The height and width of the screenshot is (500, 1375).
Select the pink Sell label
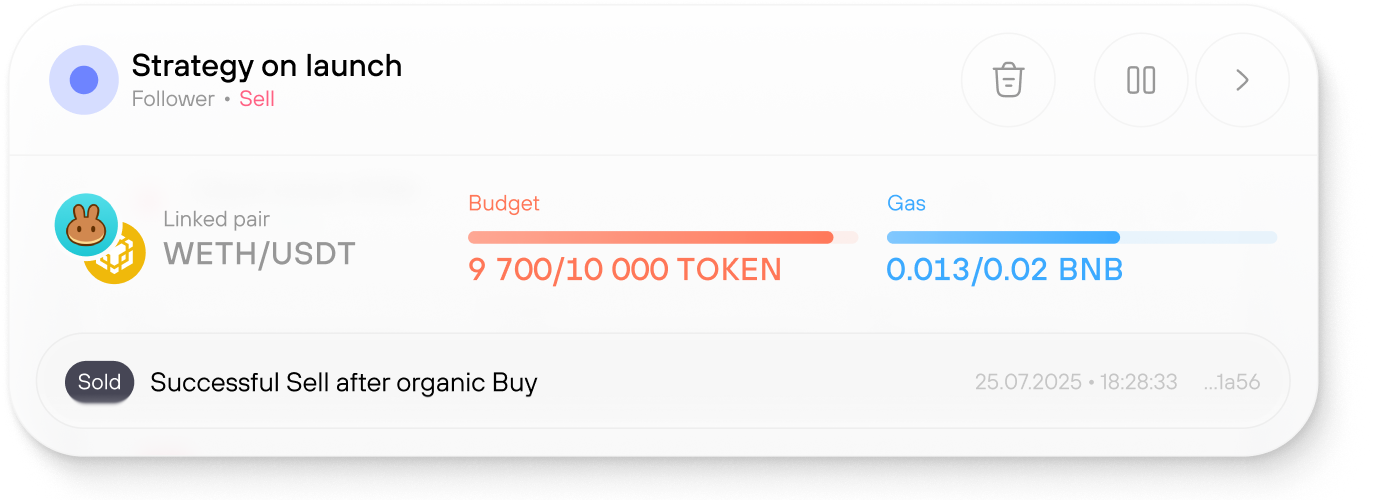[257, 99]
